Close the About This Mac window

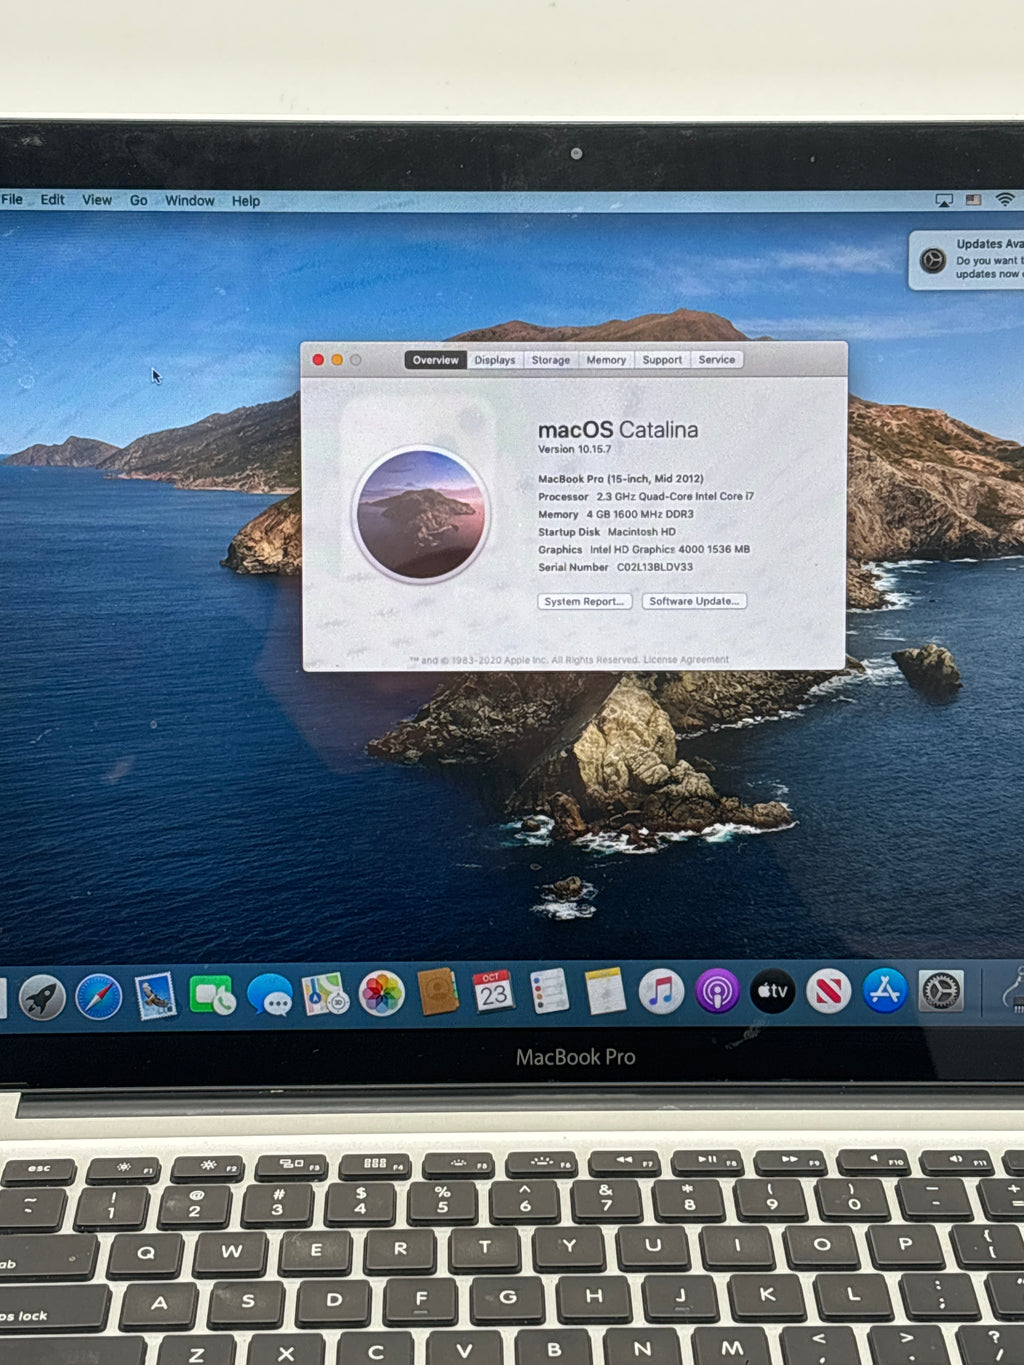coord(318,360)
